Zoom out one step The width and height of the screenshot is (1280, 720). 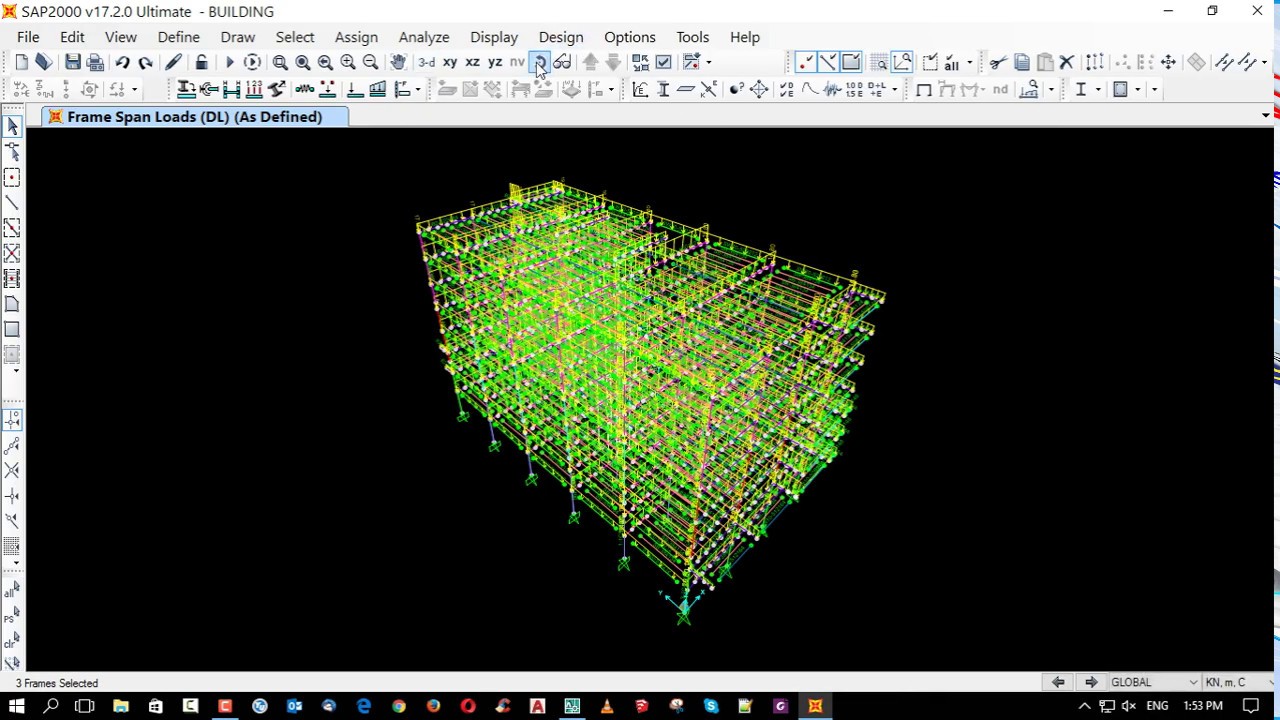pyautogui.click(x=370, y=62)
